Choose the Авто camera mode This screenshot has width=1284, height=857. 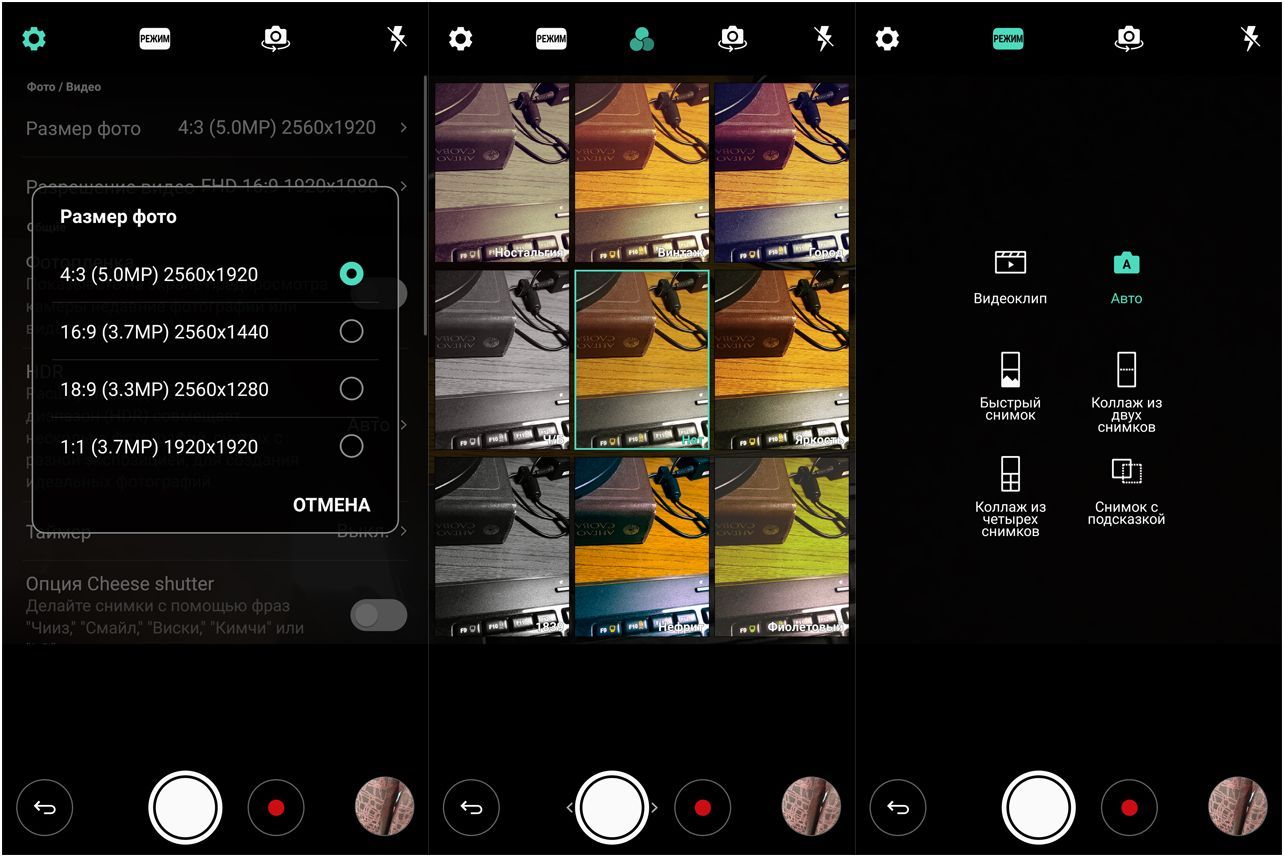pyautogui.click(x=1126, y=276)
